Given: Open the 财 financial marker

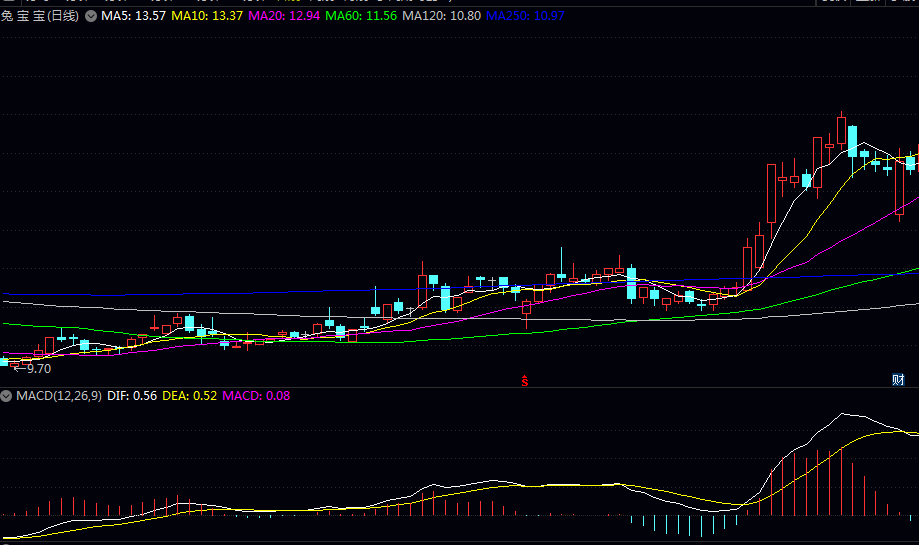Looking at the screenshot, I should tap(898, 380).
